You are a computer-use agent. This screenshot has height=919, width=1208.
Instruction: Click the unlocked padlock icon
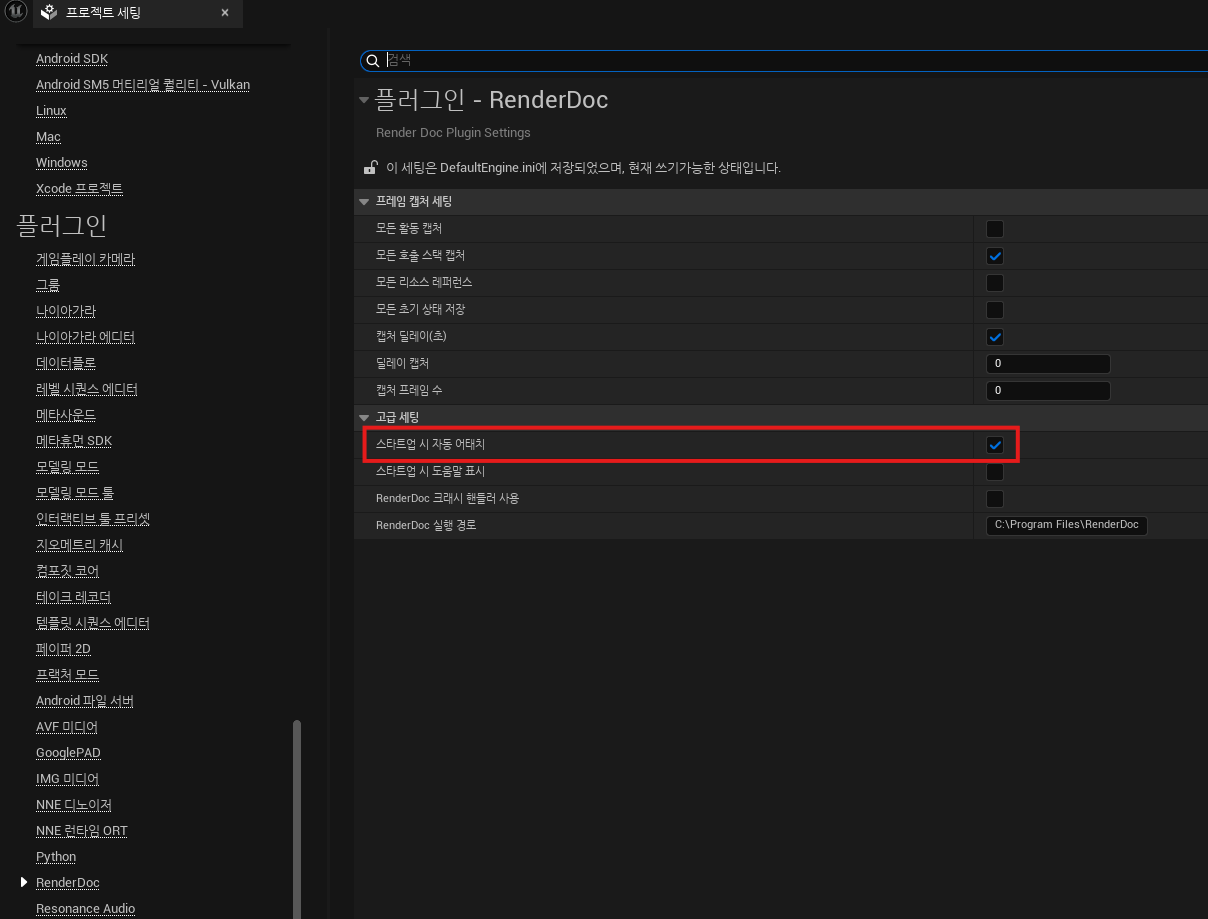pos(369,167)
